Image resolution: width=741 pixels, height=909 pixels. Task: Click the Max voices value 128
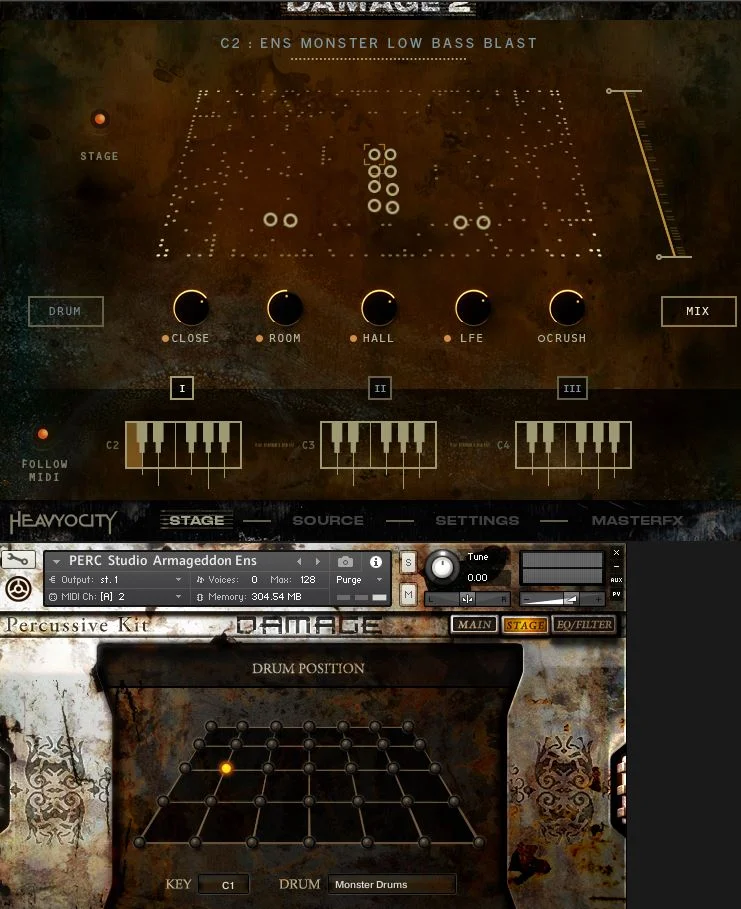tap(308, 580)
